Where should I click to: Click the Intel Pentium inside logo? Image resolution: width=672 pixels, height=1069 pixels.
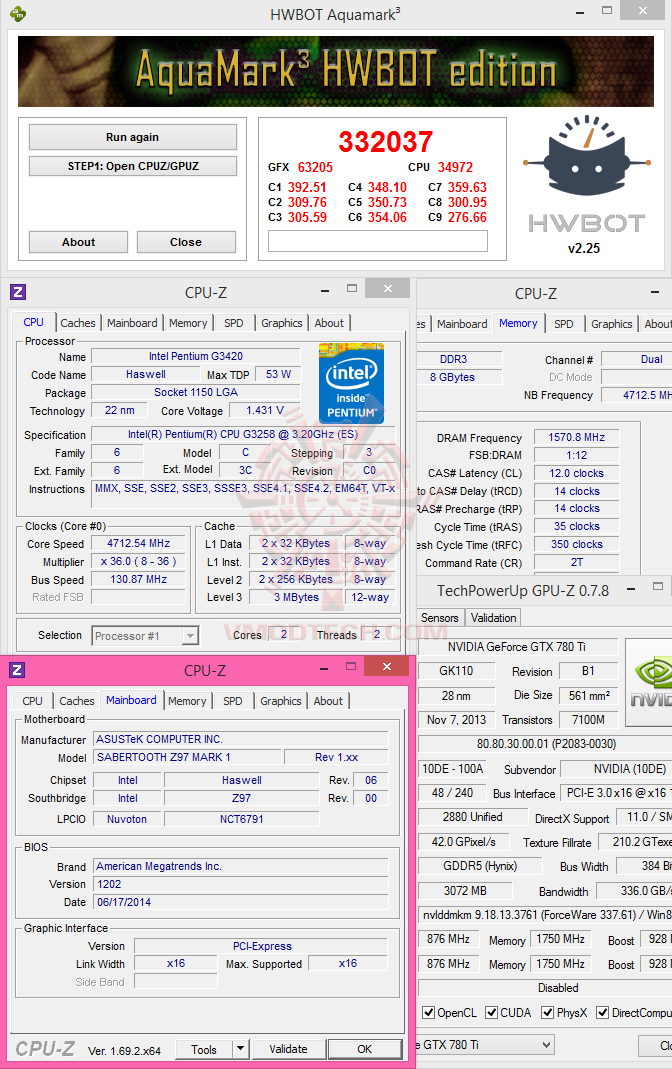coord(351,383)
